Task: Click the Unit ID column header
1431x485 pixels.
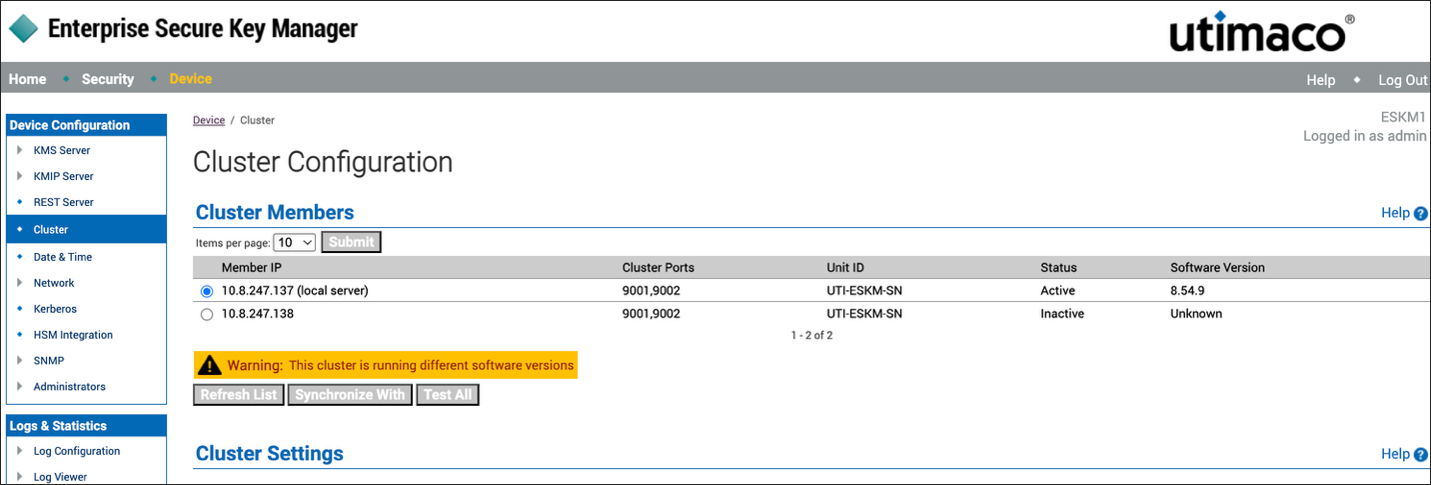Action: (845, 268)
